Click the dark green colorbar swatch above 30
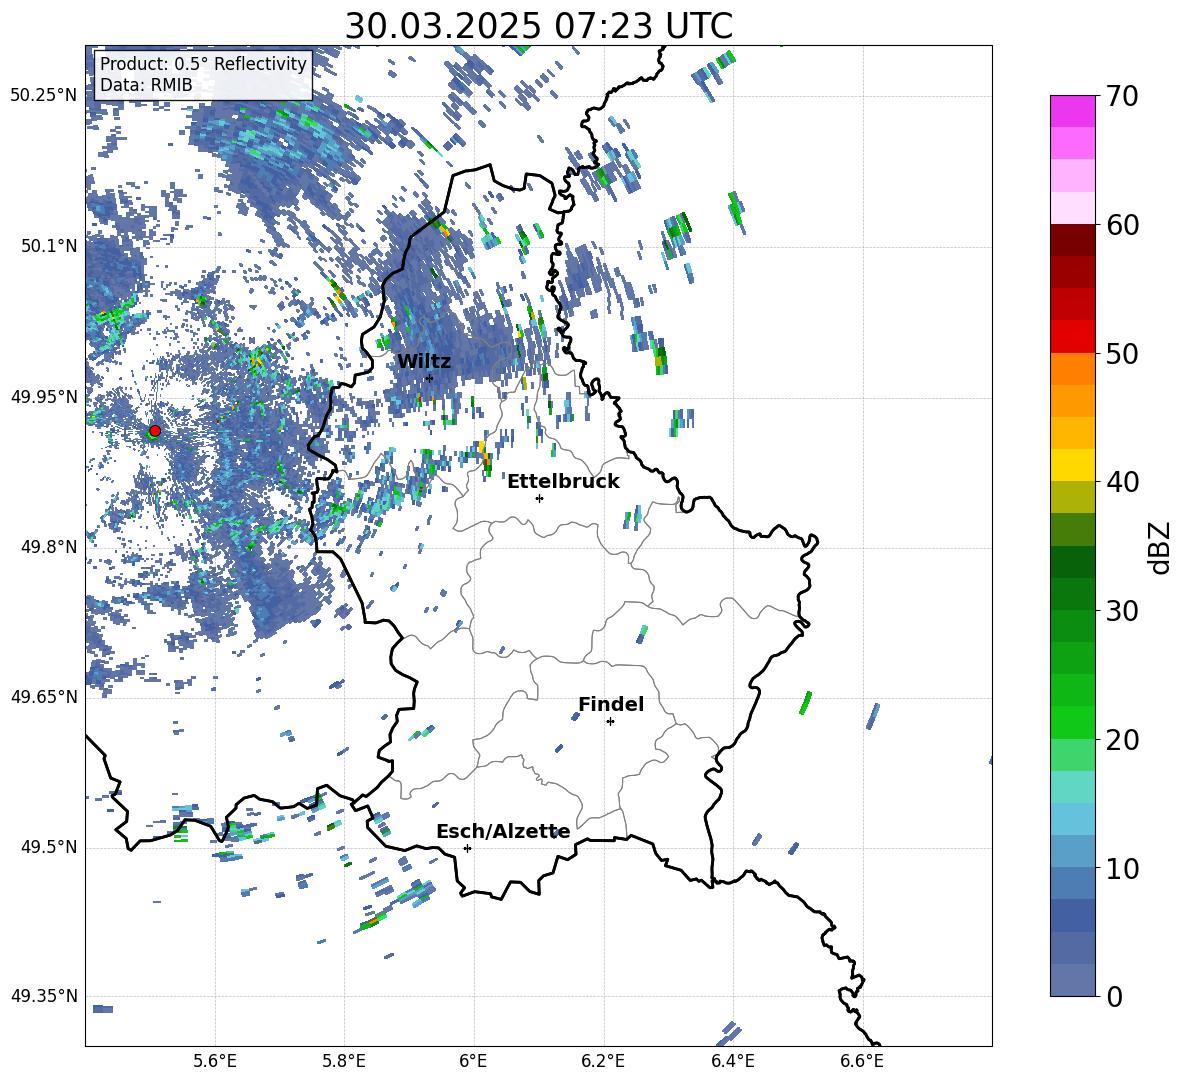 coord(1072,594)
